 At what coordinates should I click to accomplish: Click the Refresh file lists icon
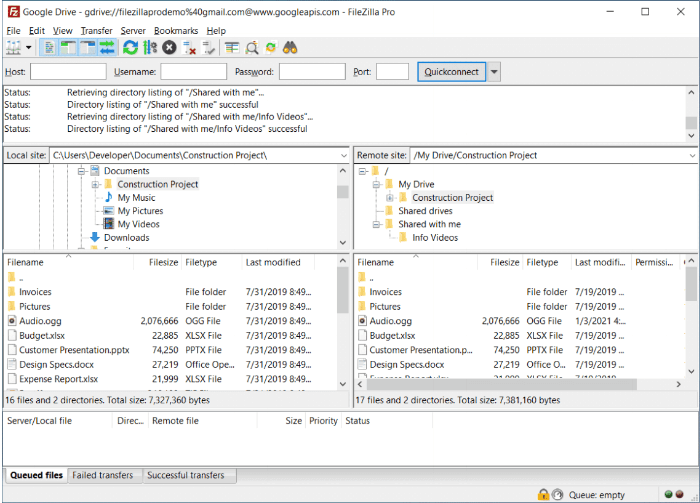[130, 47]
